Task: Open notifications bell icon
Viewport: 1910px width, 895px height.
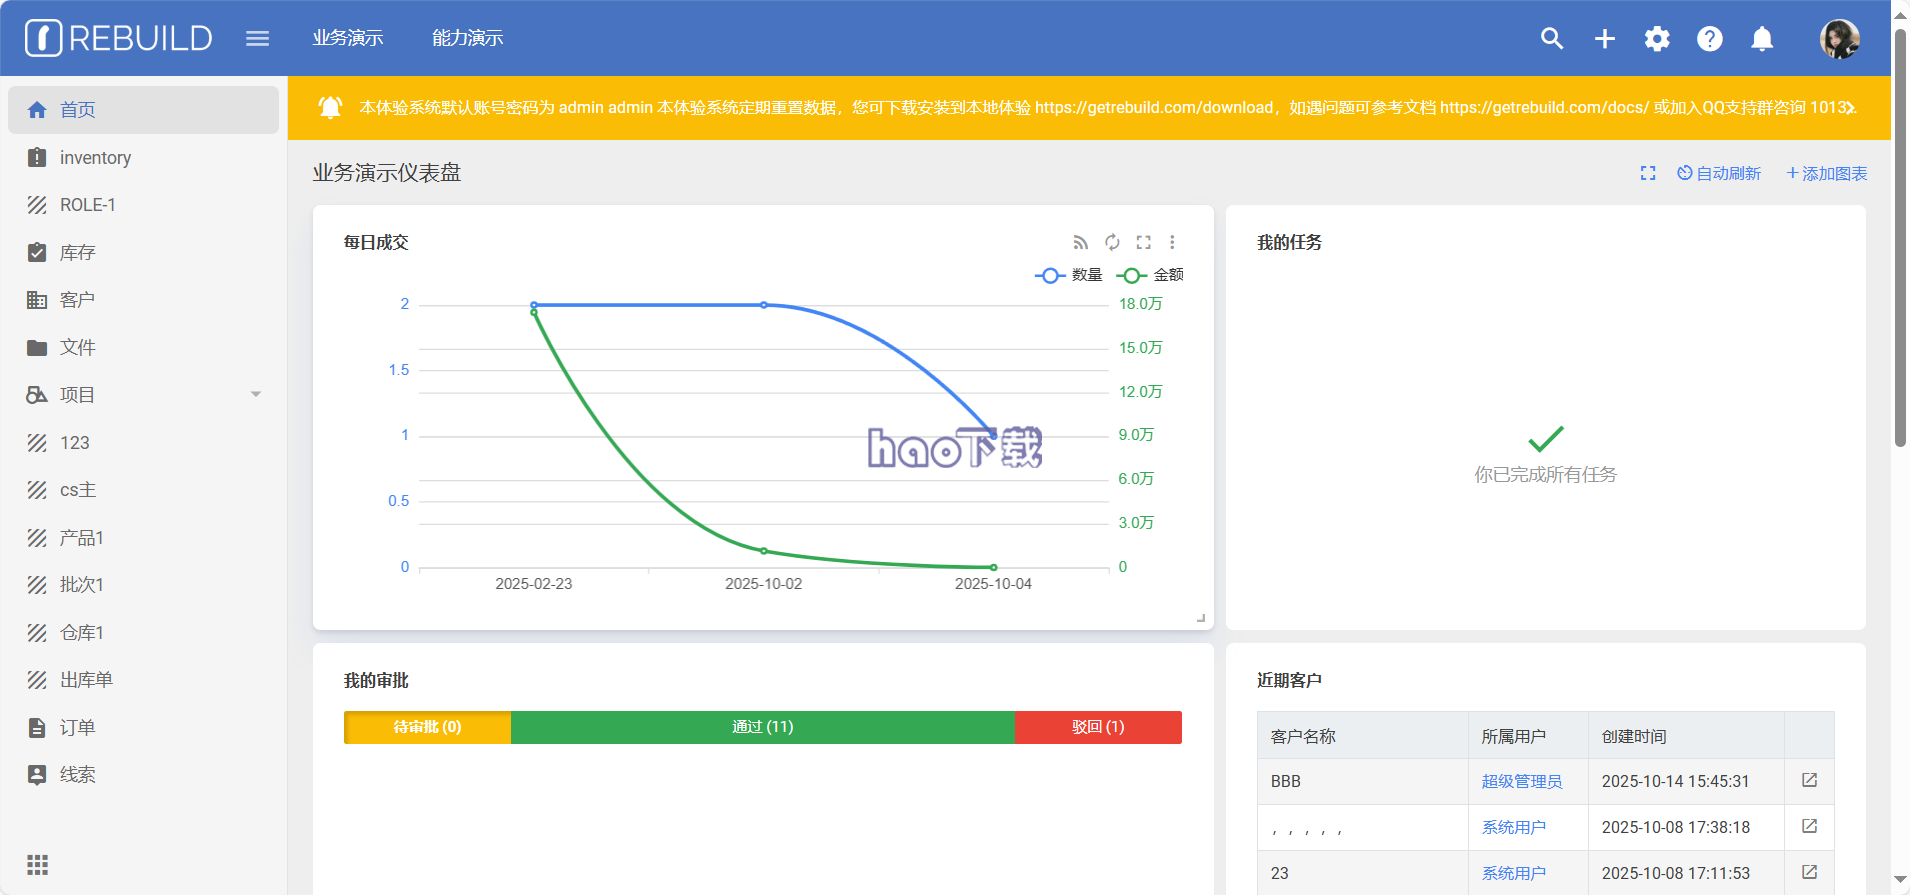Action: pos(1762,38)
